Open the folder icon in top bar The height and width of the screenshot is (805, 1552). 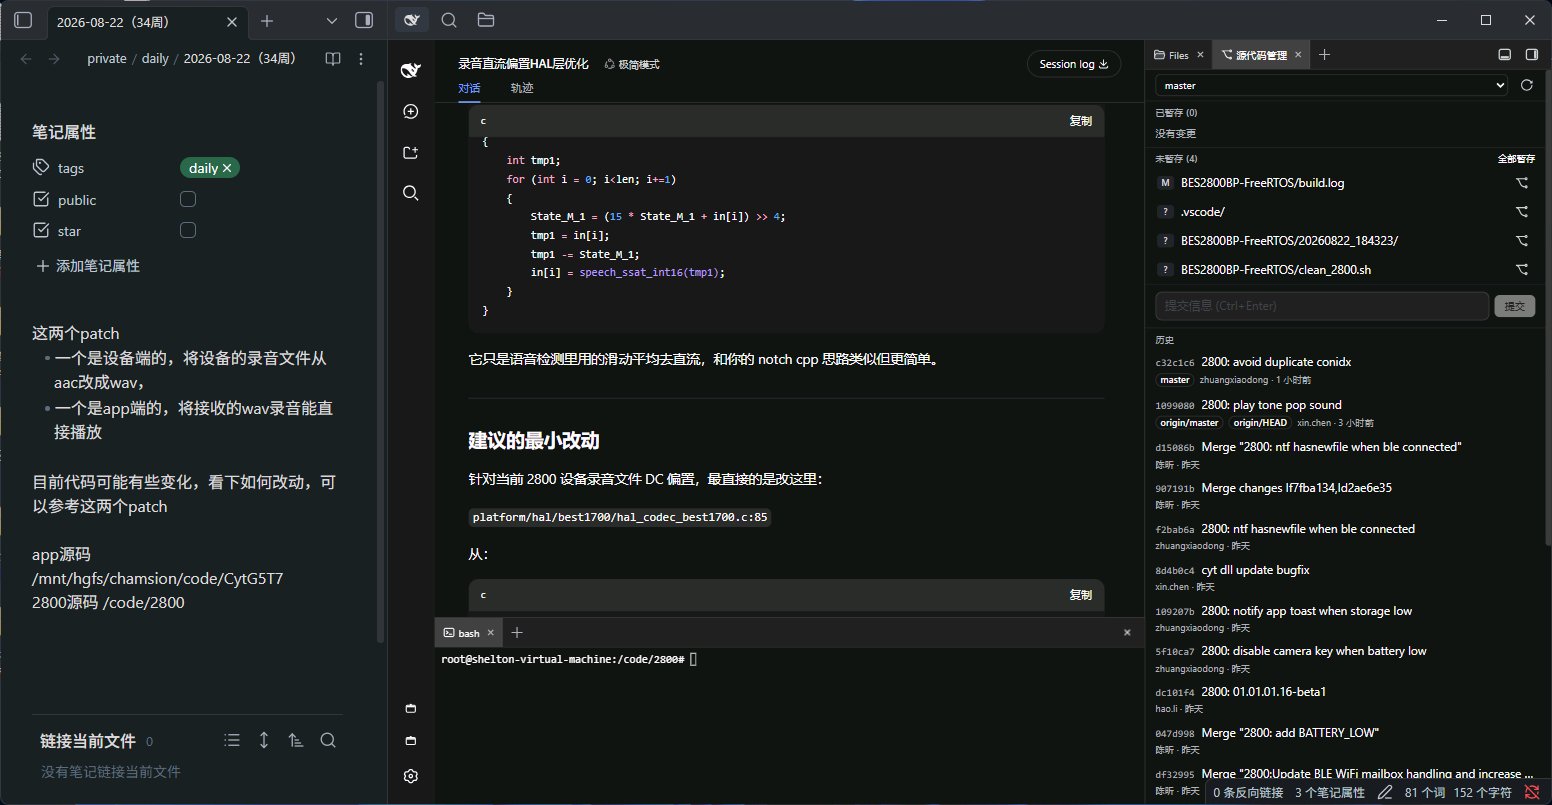[486, 20]
